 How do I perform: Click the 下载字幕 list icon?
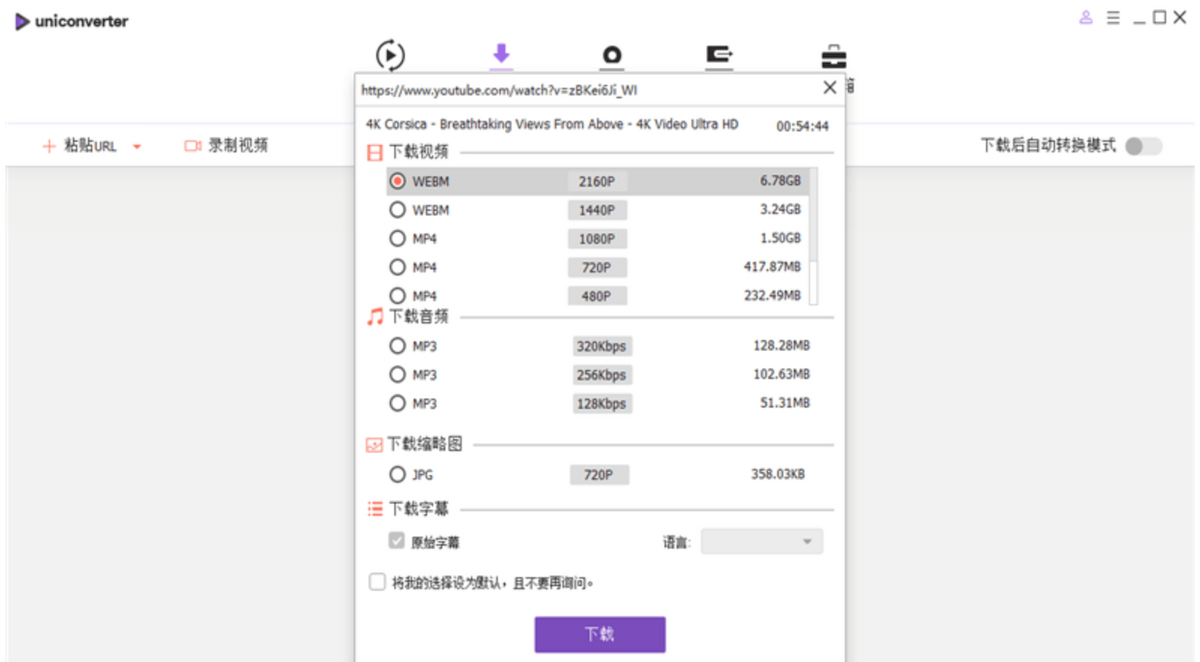375,509
